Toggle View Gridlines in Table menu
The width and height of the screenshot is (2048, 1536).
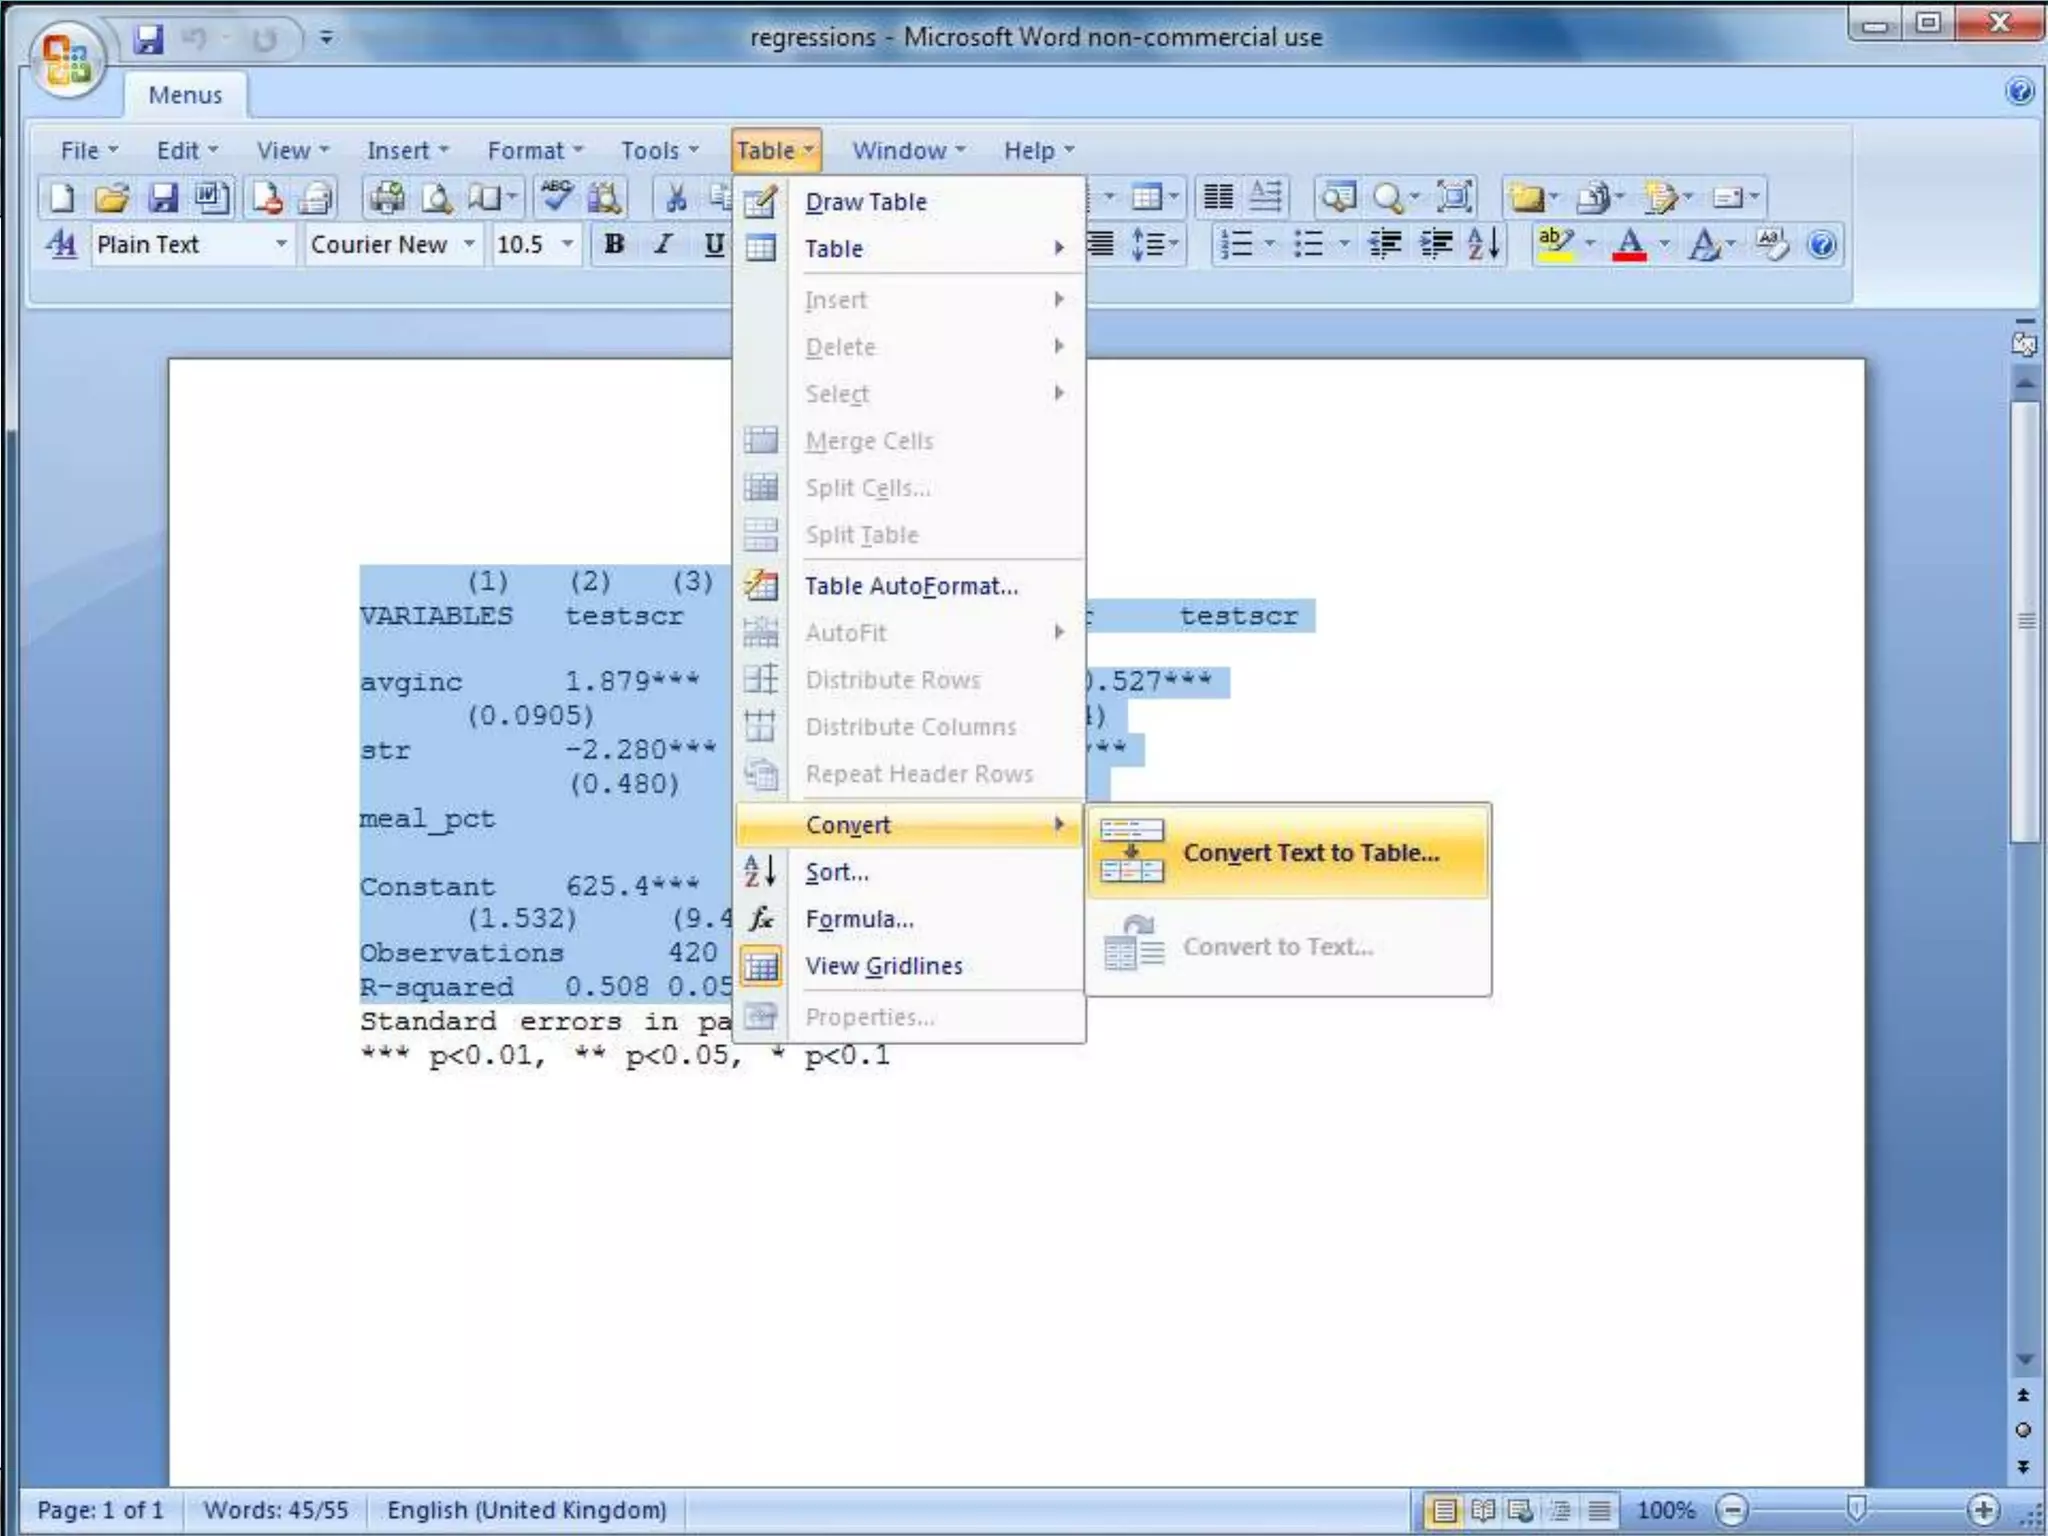(x=884, y=966)
